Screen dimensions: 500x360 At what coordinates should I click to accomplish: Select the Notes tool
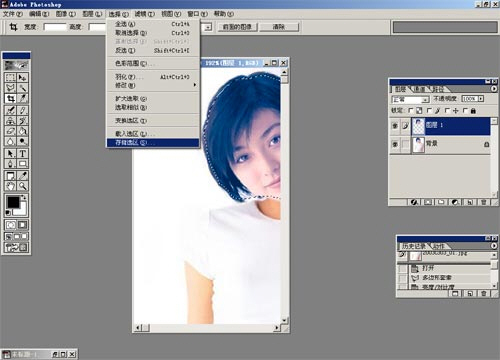pyautogui.click(x=10, y=176)
